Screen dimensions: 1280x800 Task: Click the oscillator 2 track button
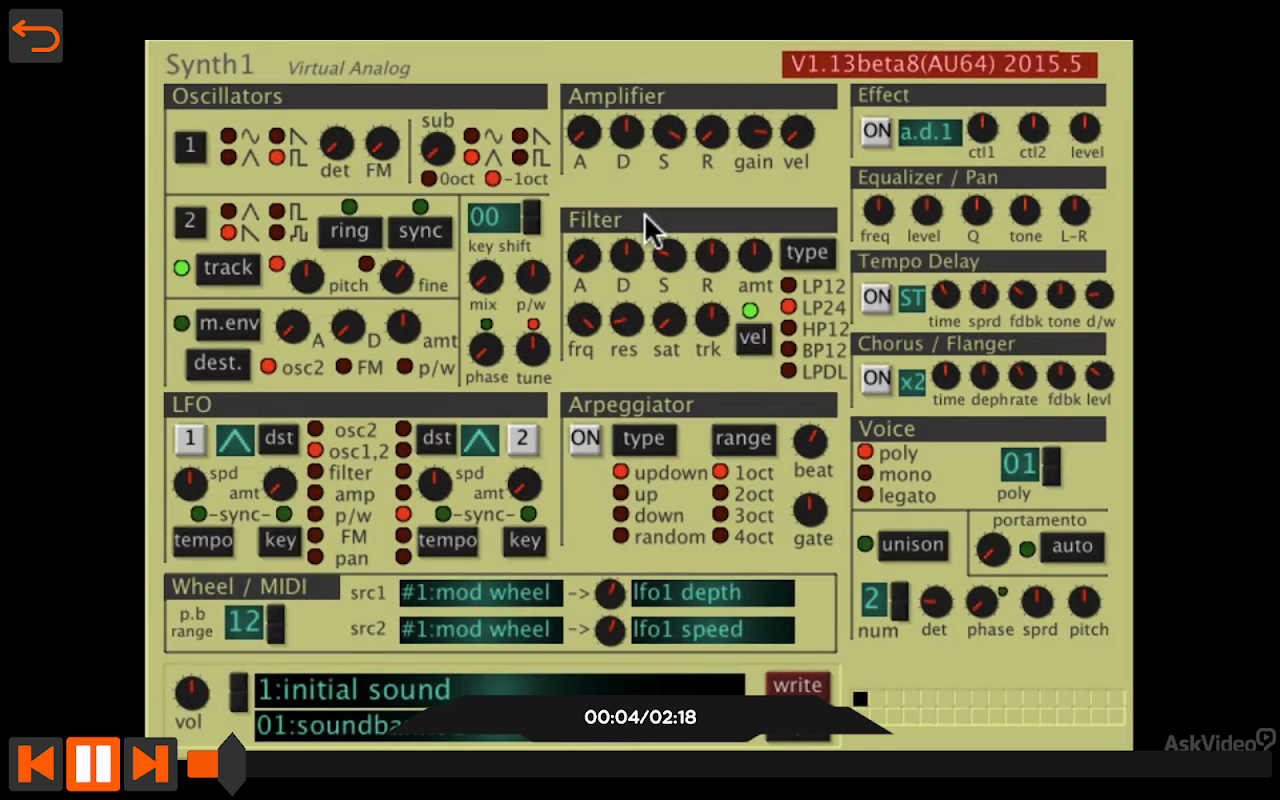pos(228,268)
